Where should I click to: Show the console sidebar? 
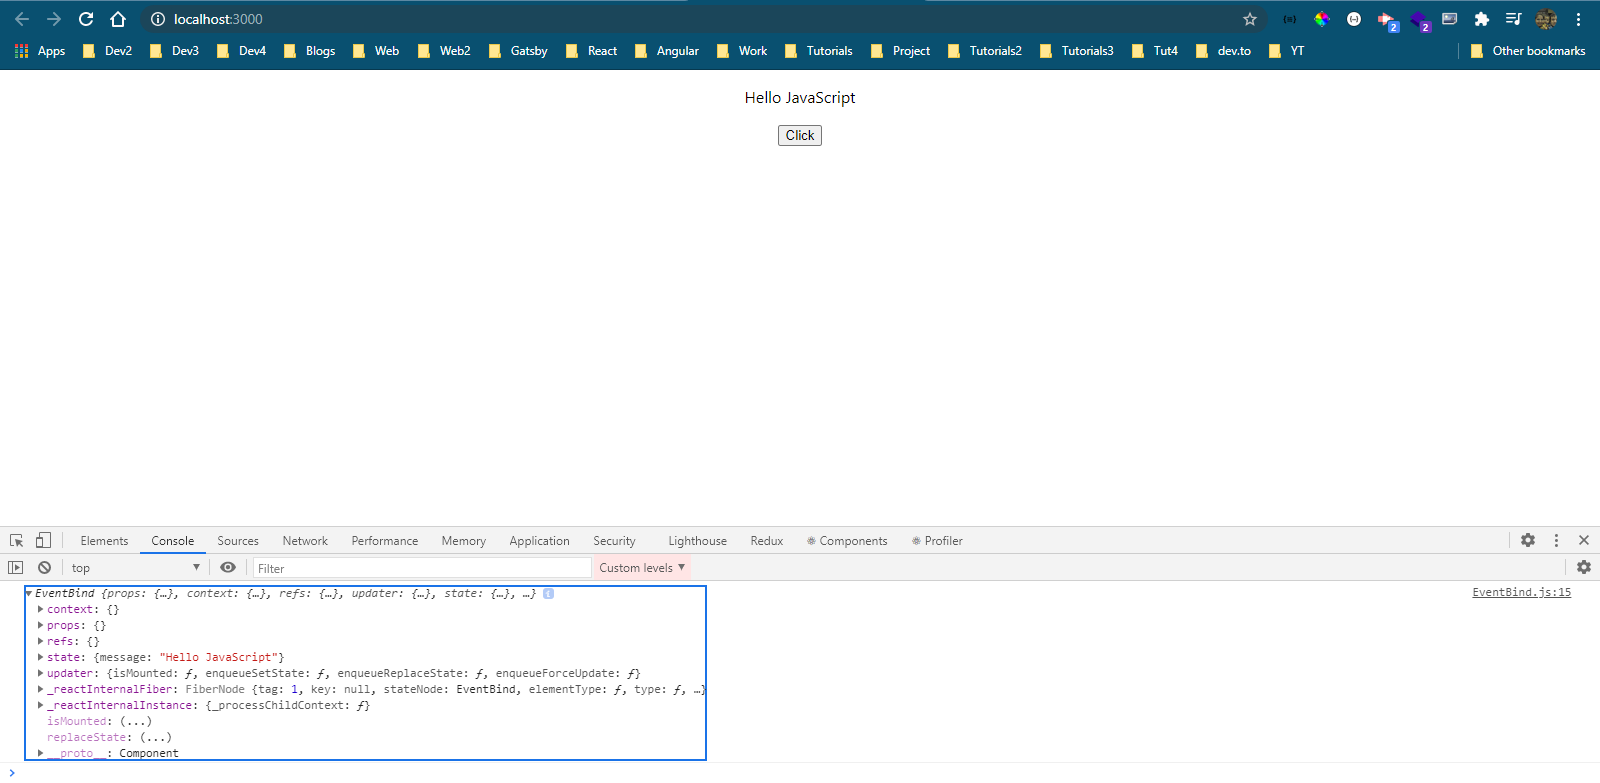pyautogui.click(x=16, y=567)
